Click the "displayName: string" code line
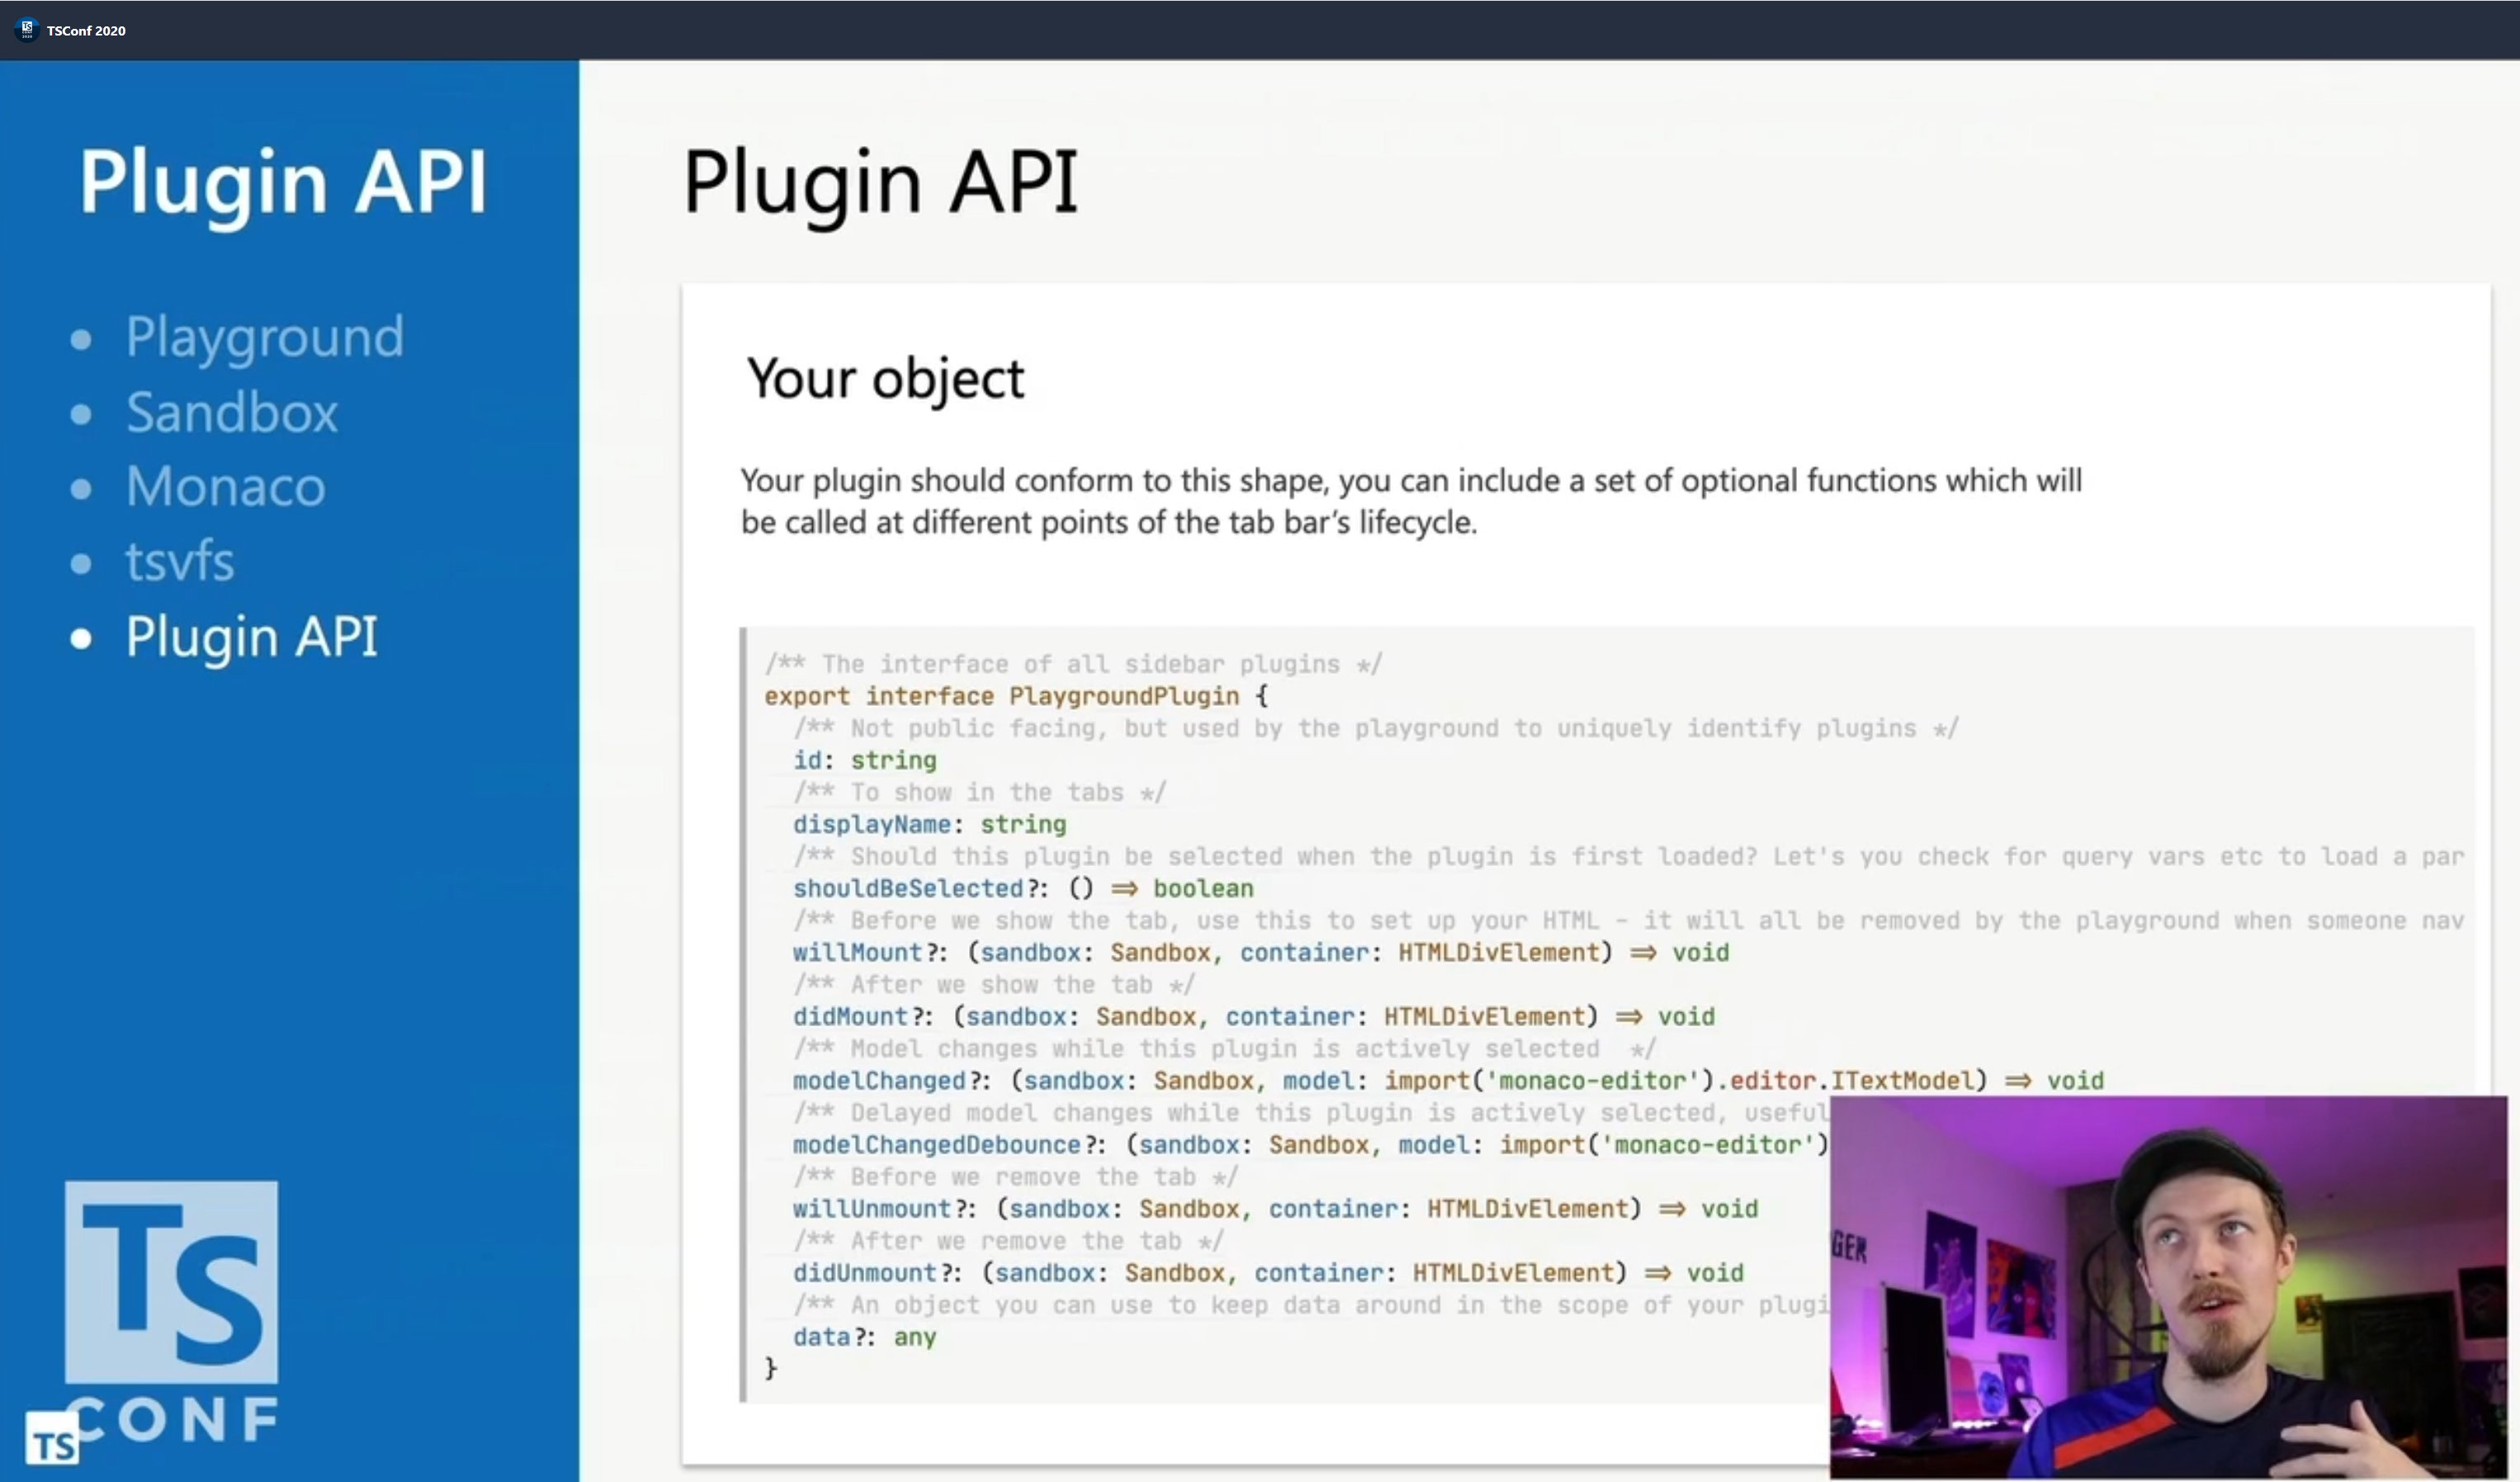The width and height of the screenshot is (2520, 1482). [x=930, y=824]
